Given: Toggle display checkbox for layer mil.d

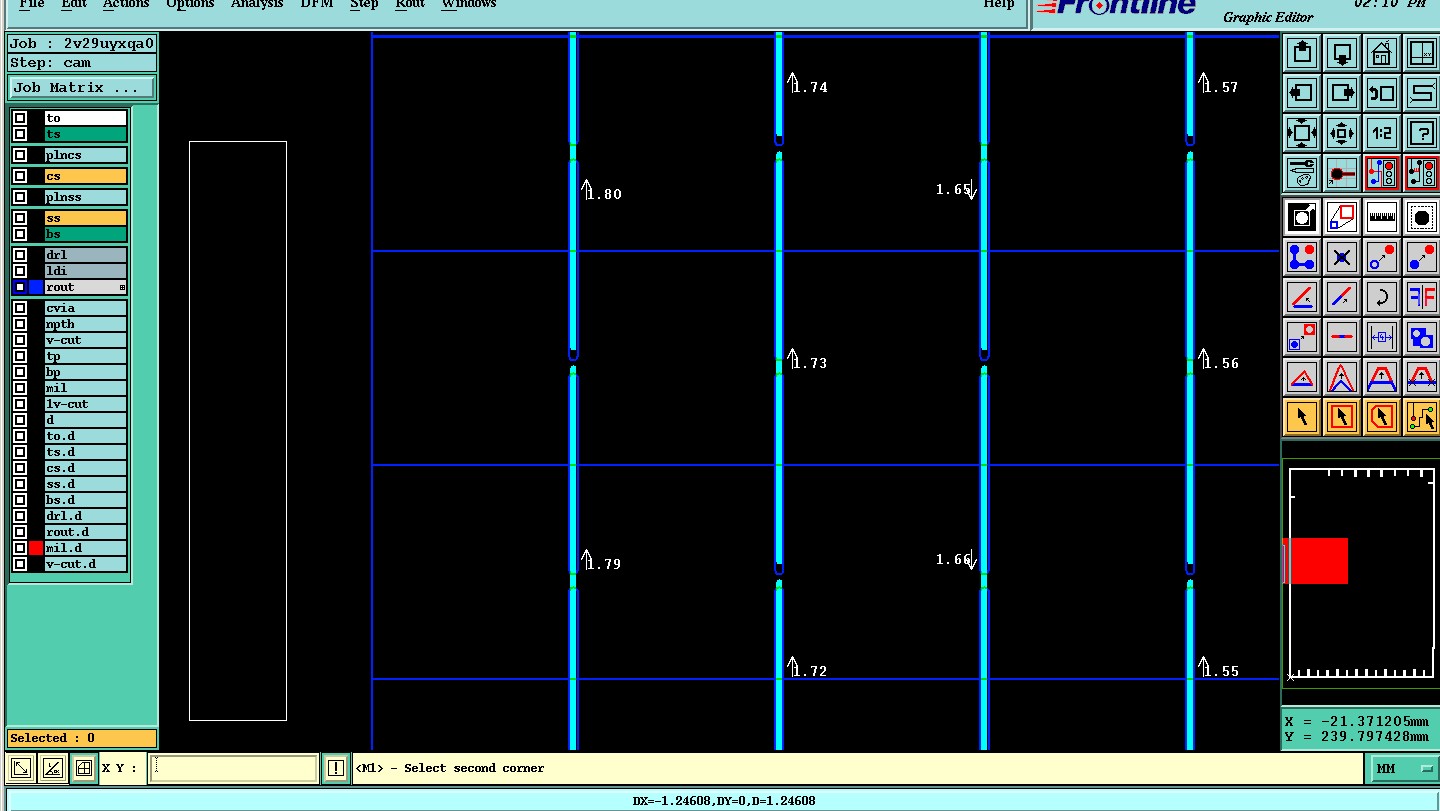Looking at the screenshot, I should pos(20,548).
